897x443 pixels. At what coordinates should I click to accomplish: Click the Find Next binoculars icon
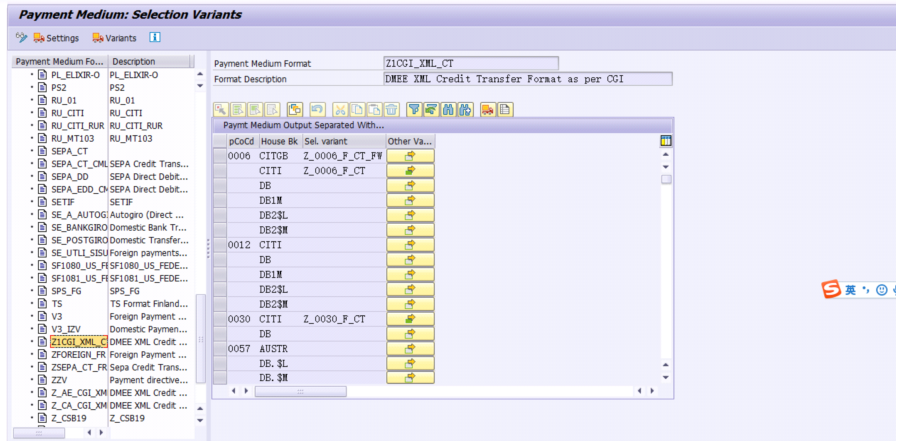pos(465,109)
